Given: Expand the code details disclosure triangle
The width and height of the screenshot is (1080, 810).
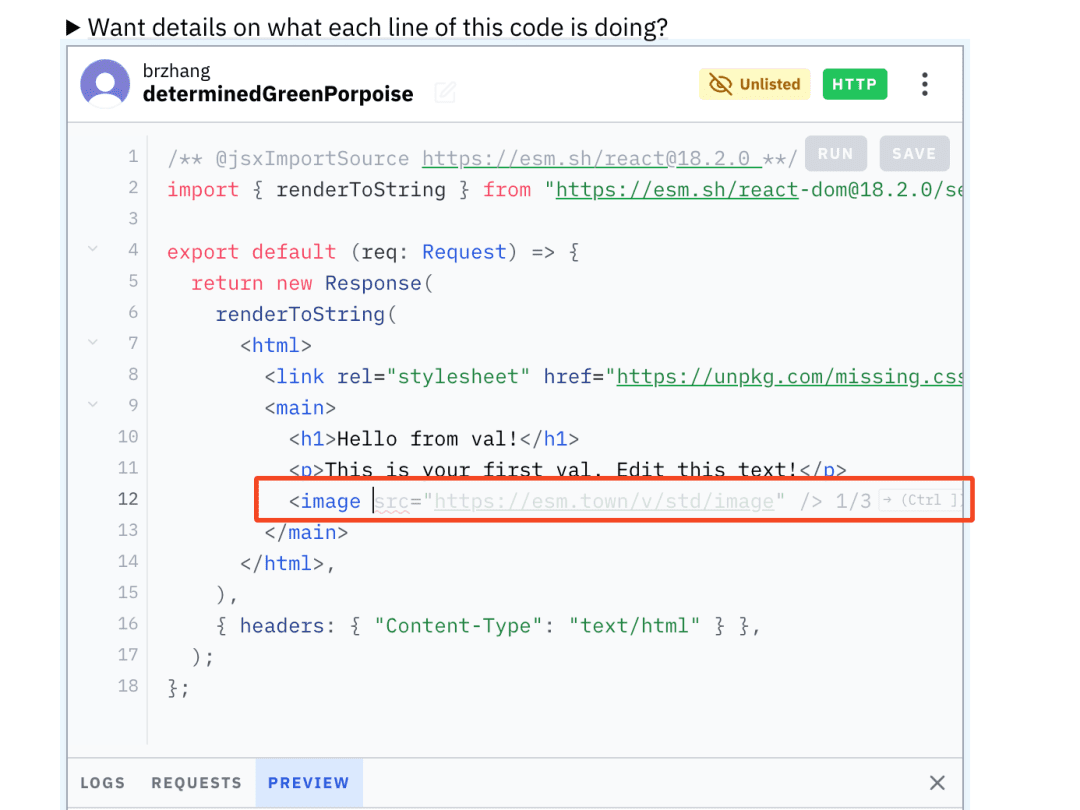Looking at the screenshot, I should pos(73,28).
